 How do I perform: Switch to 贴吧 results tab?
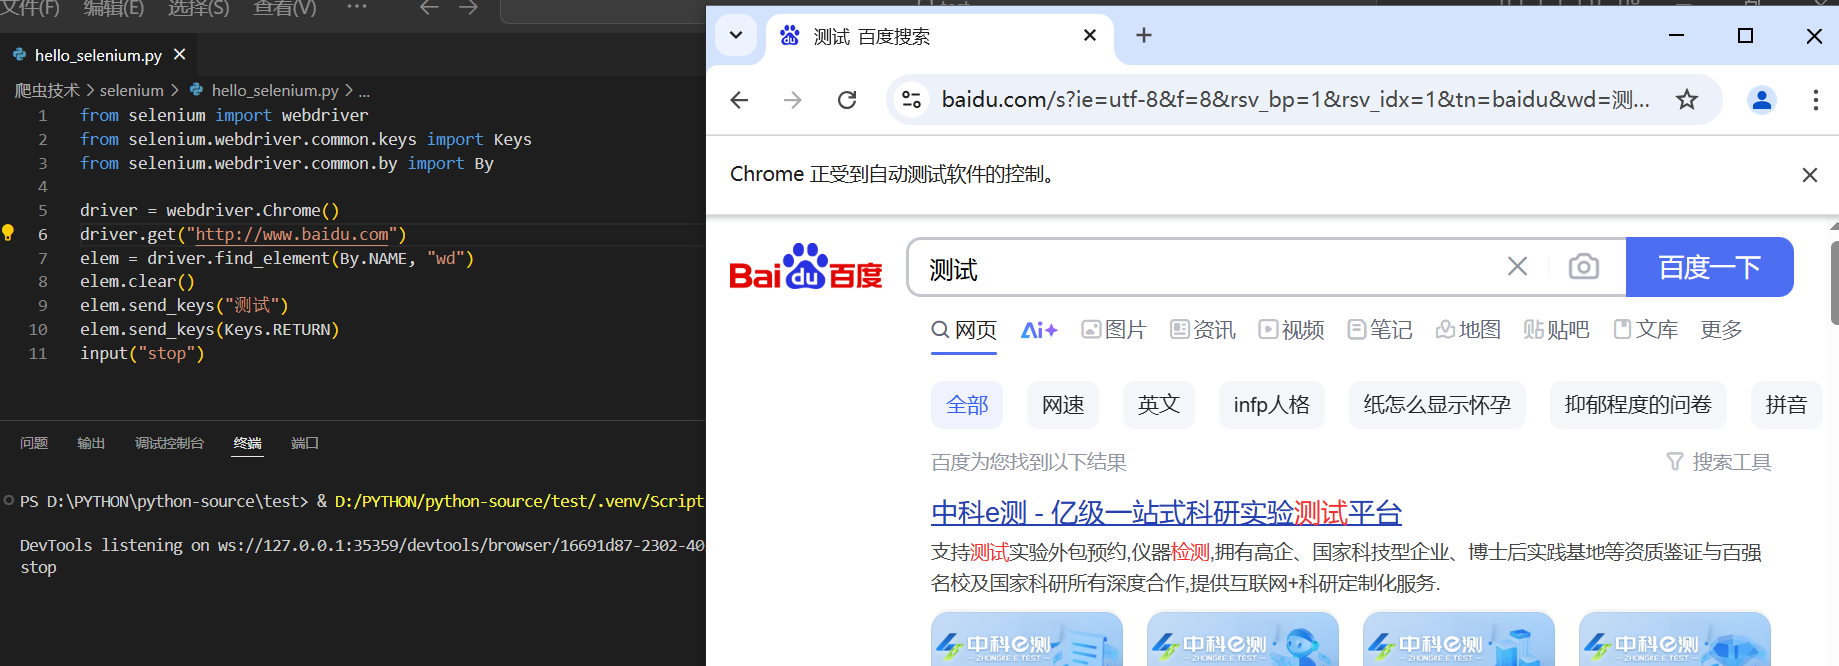point(1557,330)
